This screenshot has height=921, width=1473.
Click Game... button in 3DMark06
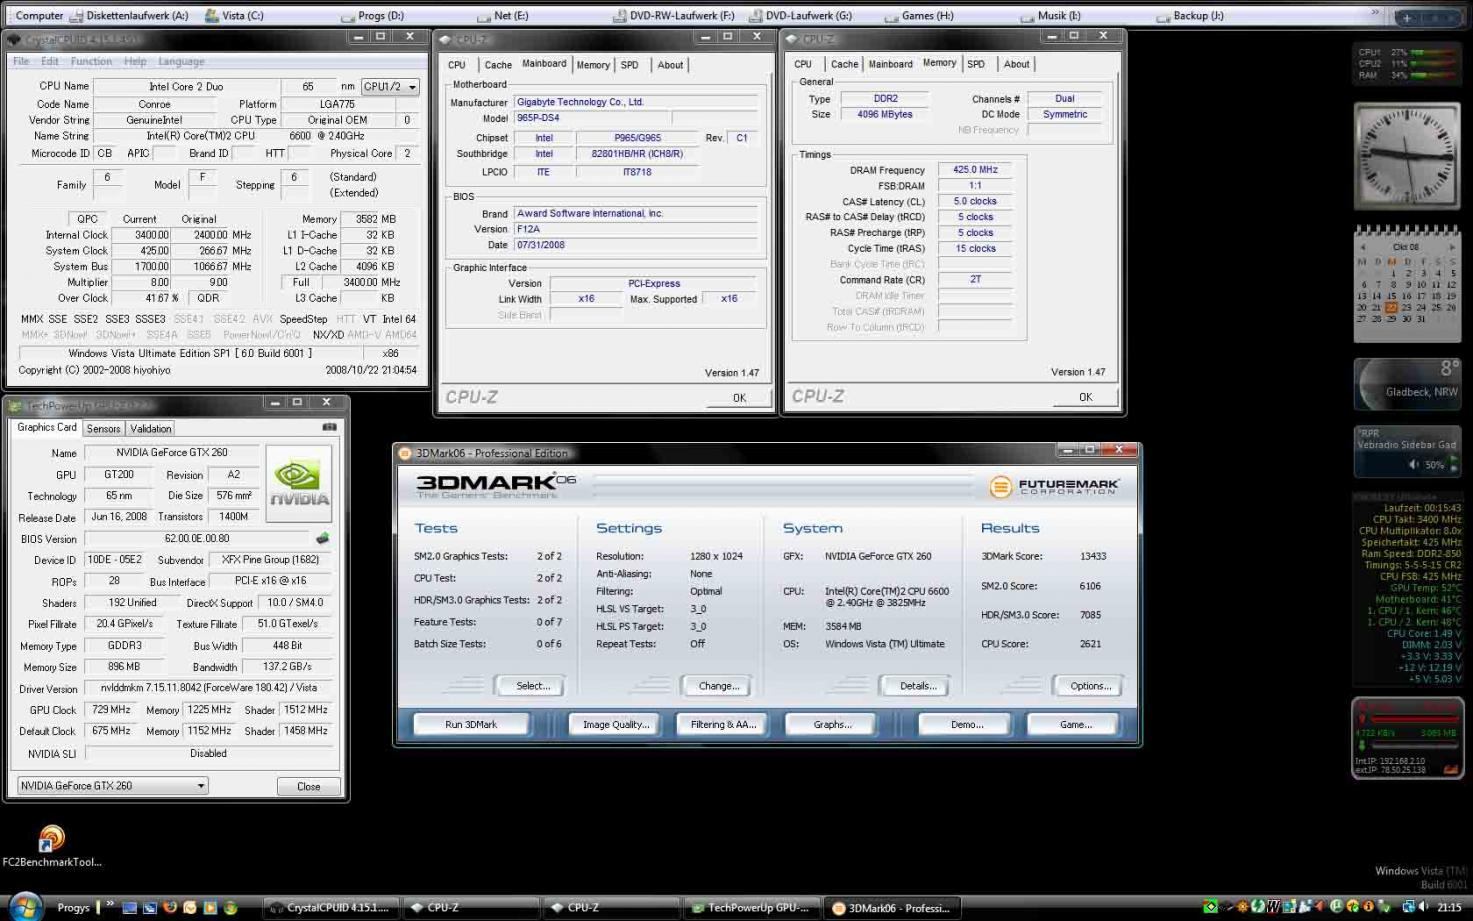[x=1075, y=724]
